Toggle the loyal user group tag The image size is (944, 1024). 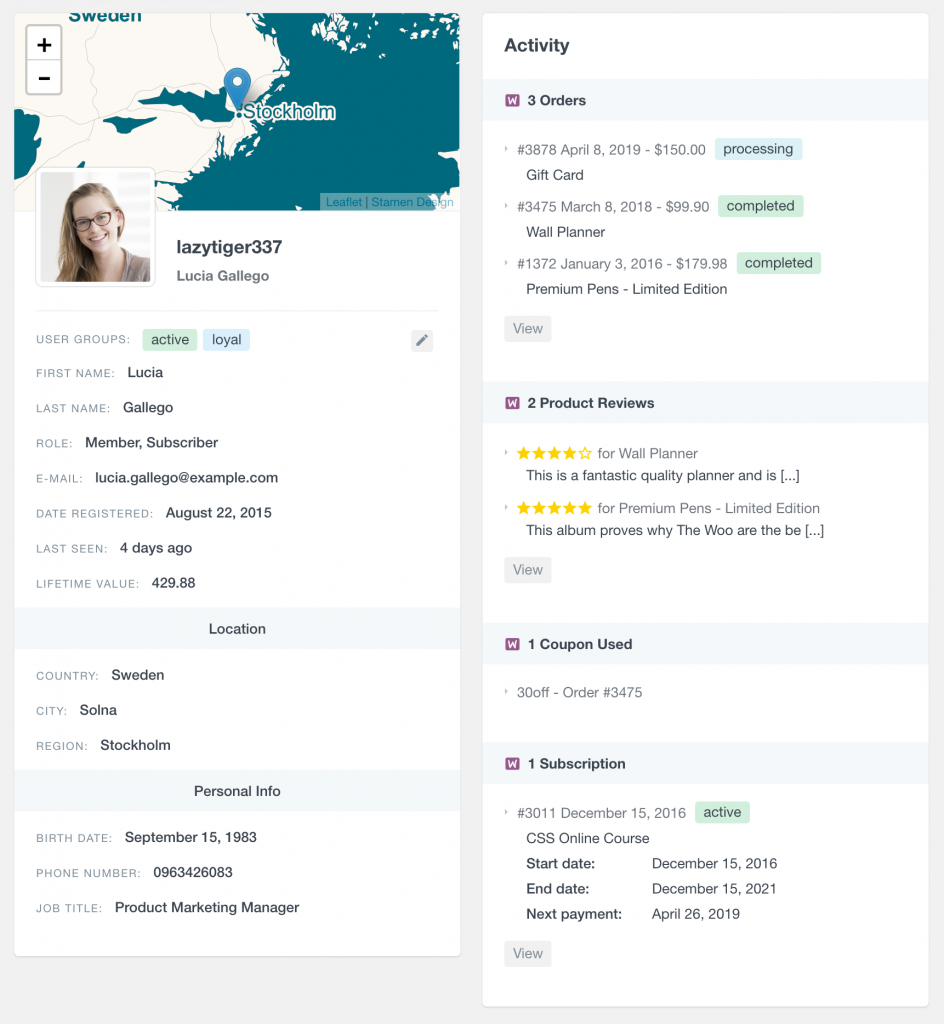(x=226, y=339)
